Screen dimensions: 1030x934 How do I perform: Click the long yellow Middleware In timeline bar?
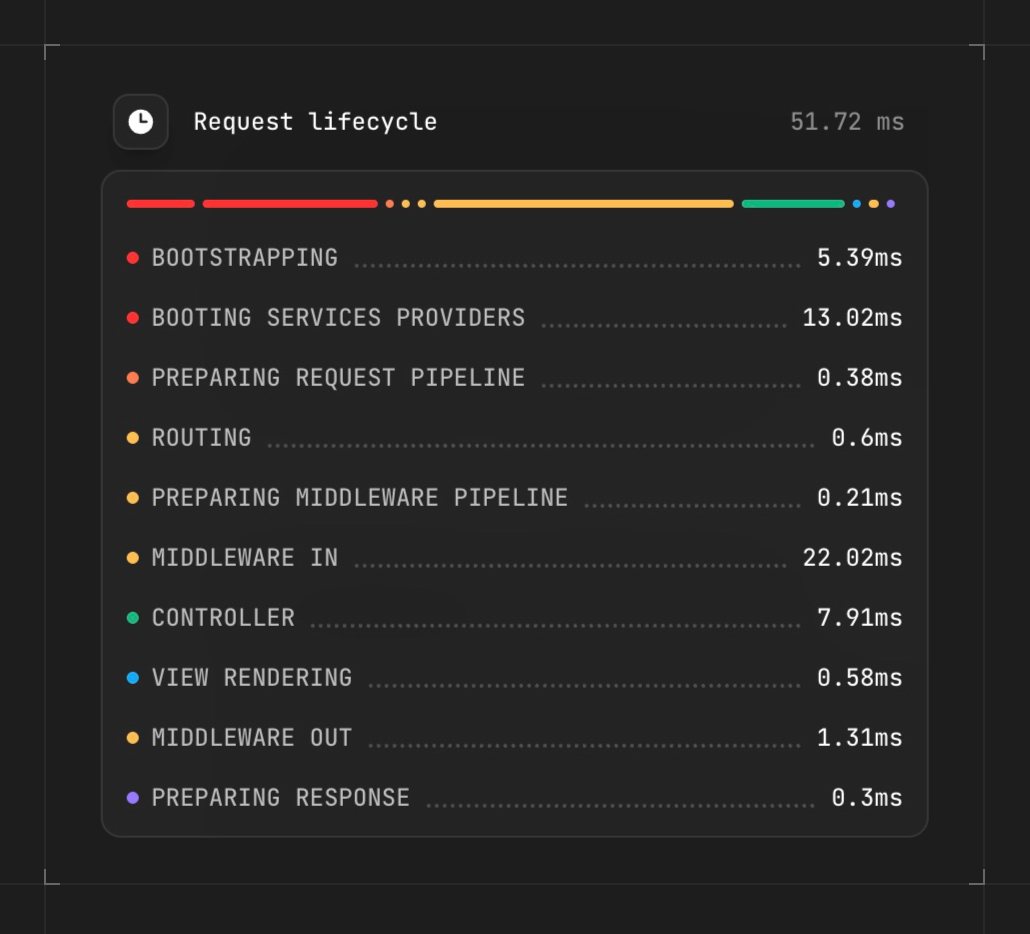(x=583, y=204)
